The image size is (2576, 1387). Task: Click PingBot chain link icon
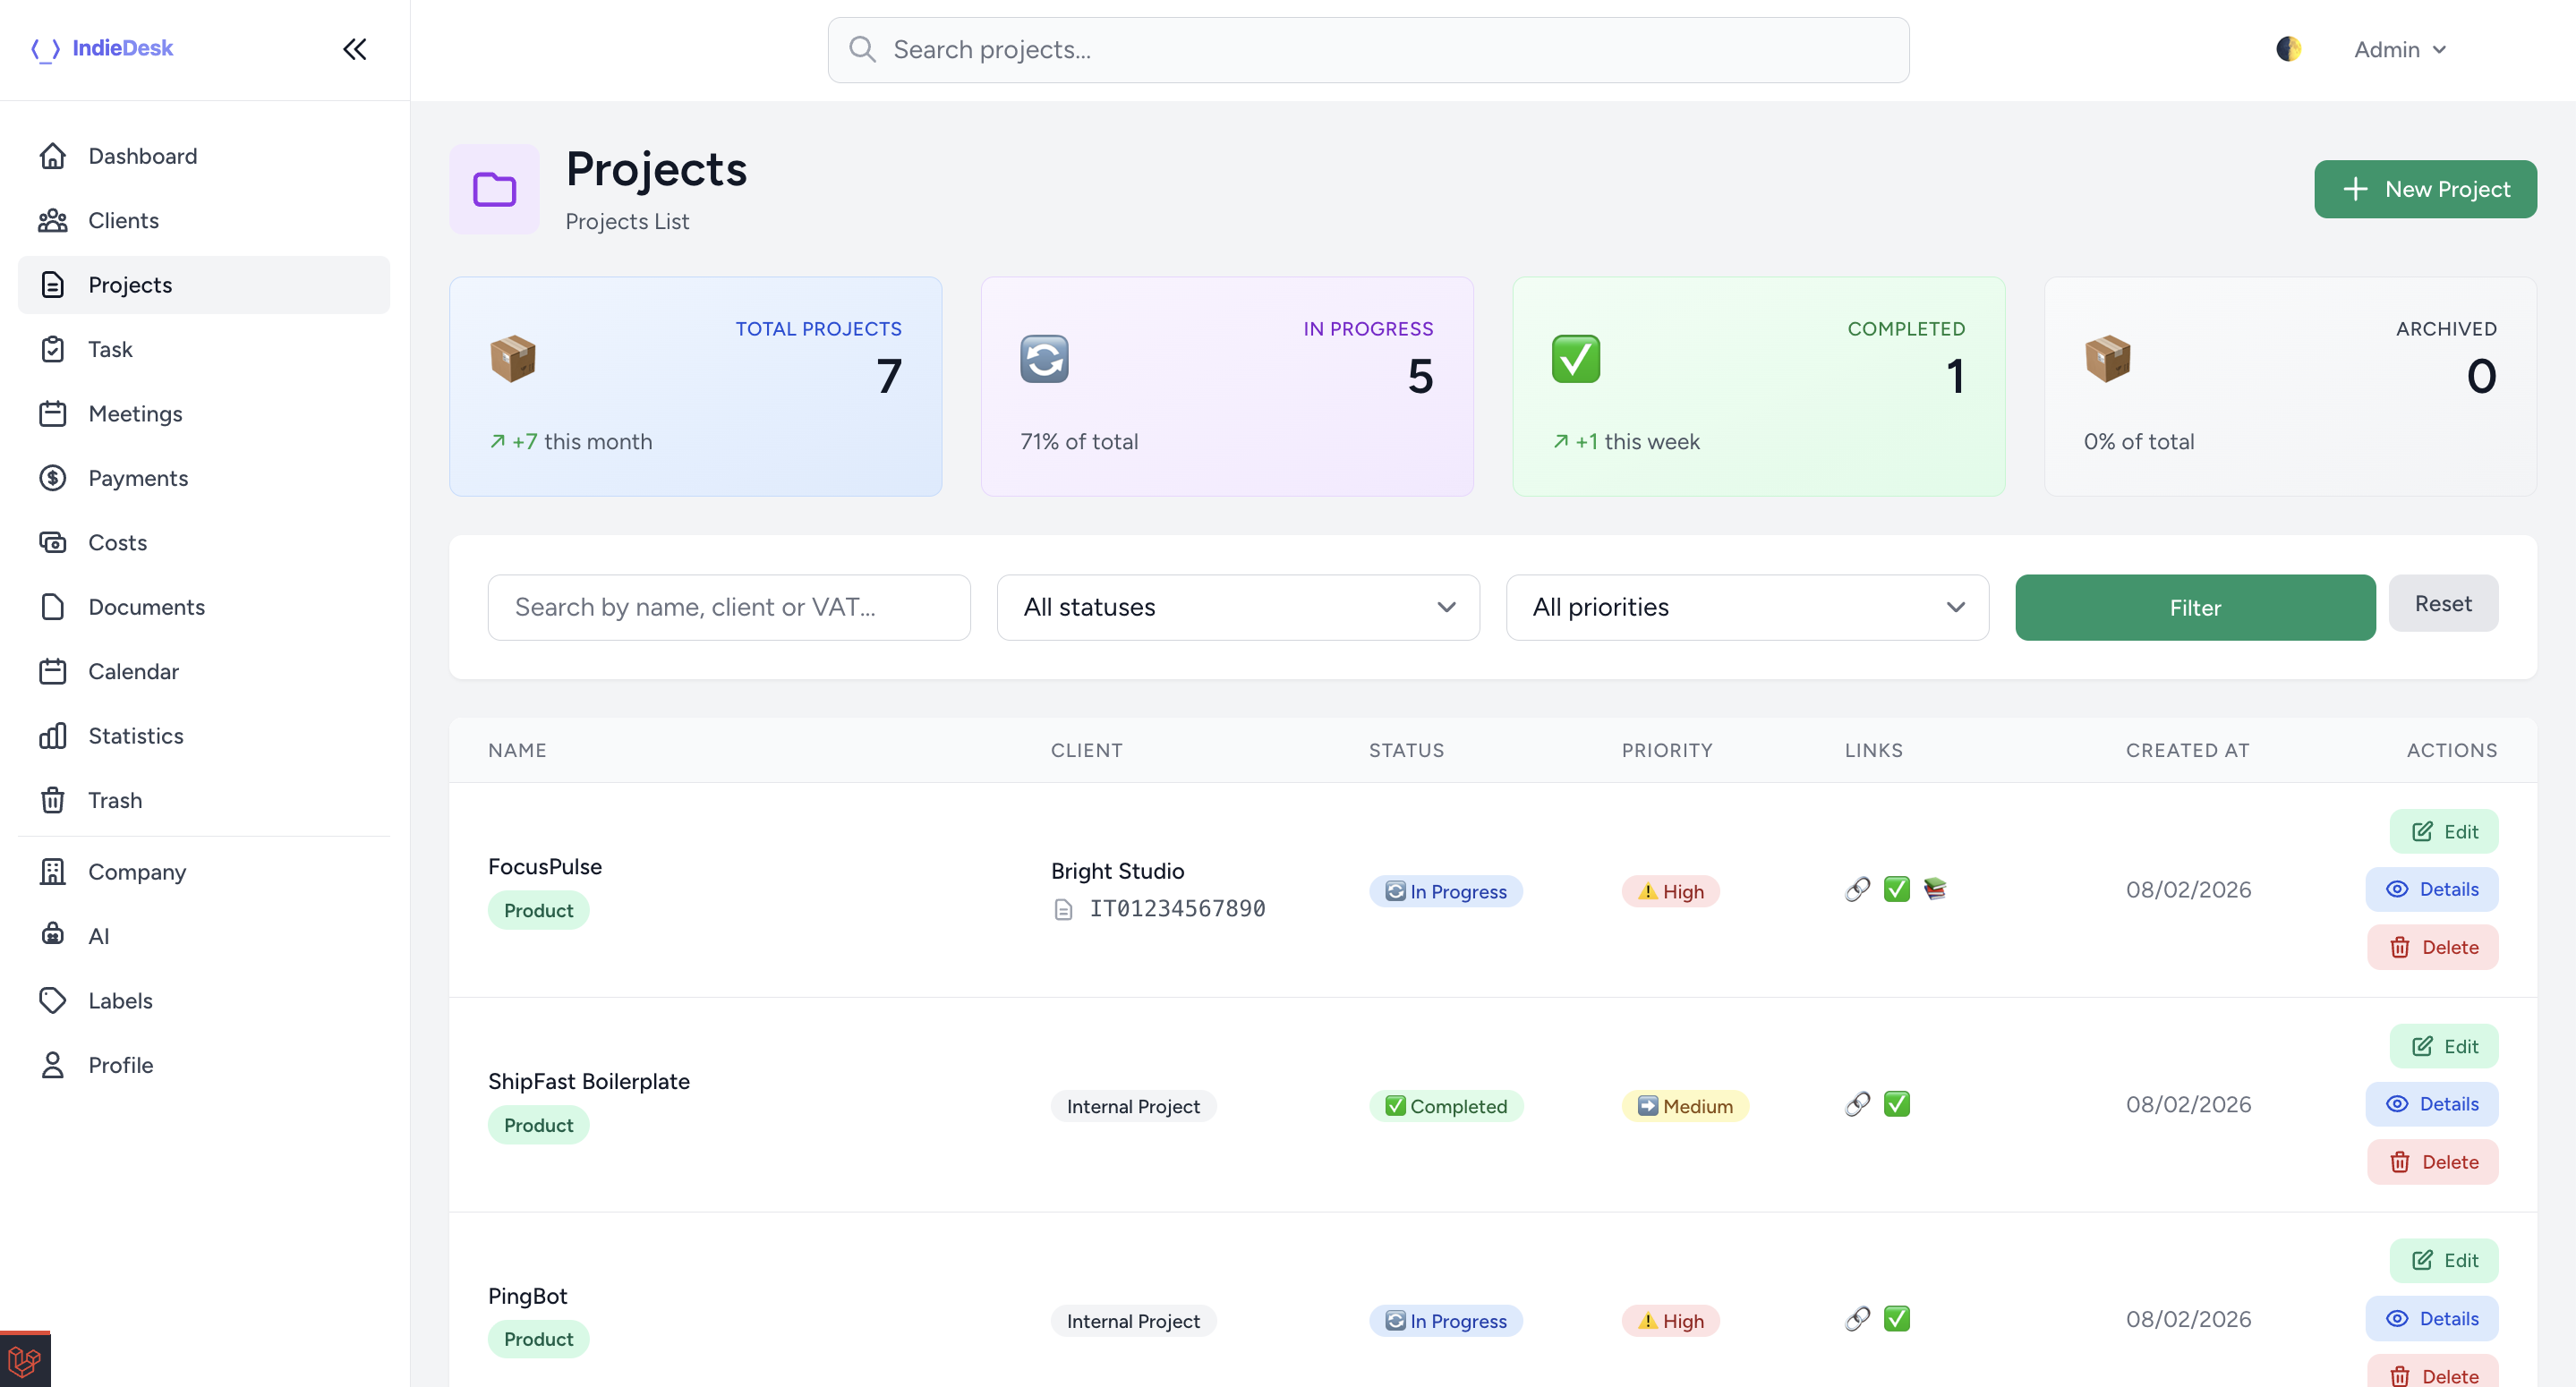coord(1857,1319)
